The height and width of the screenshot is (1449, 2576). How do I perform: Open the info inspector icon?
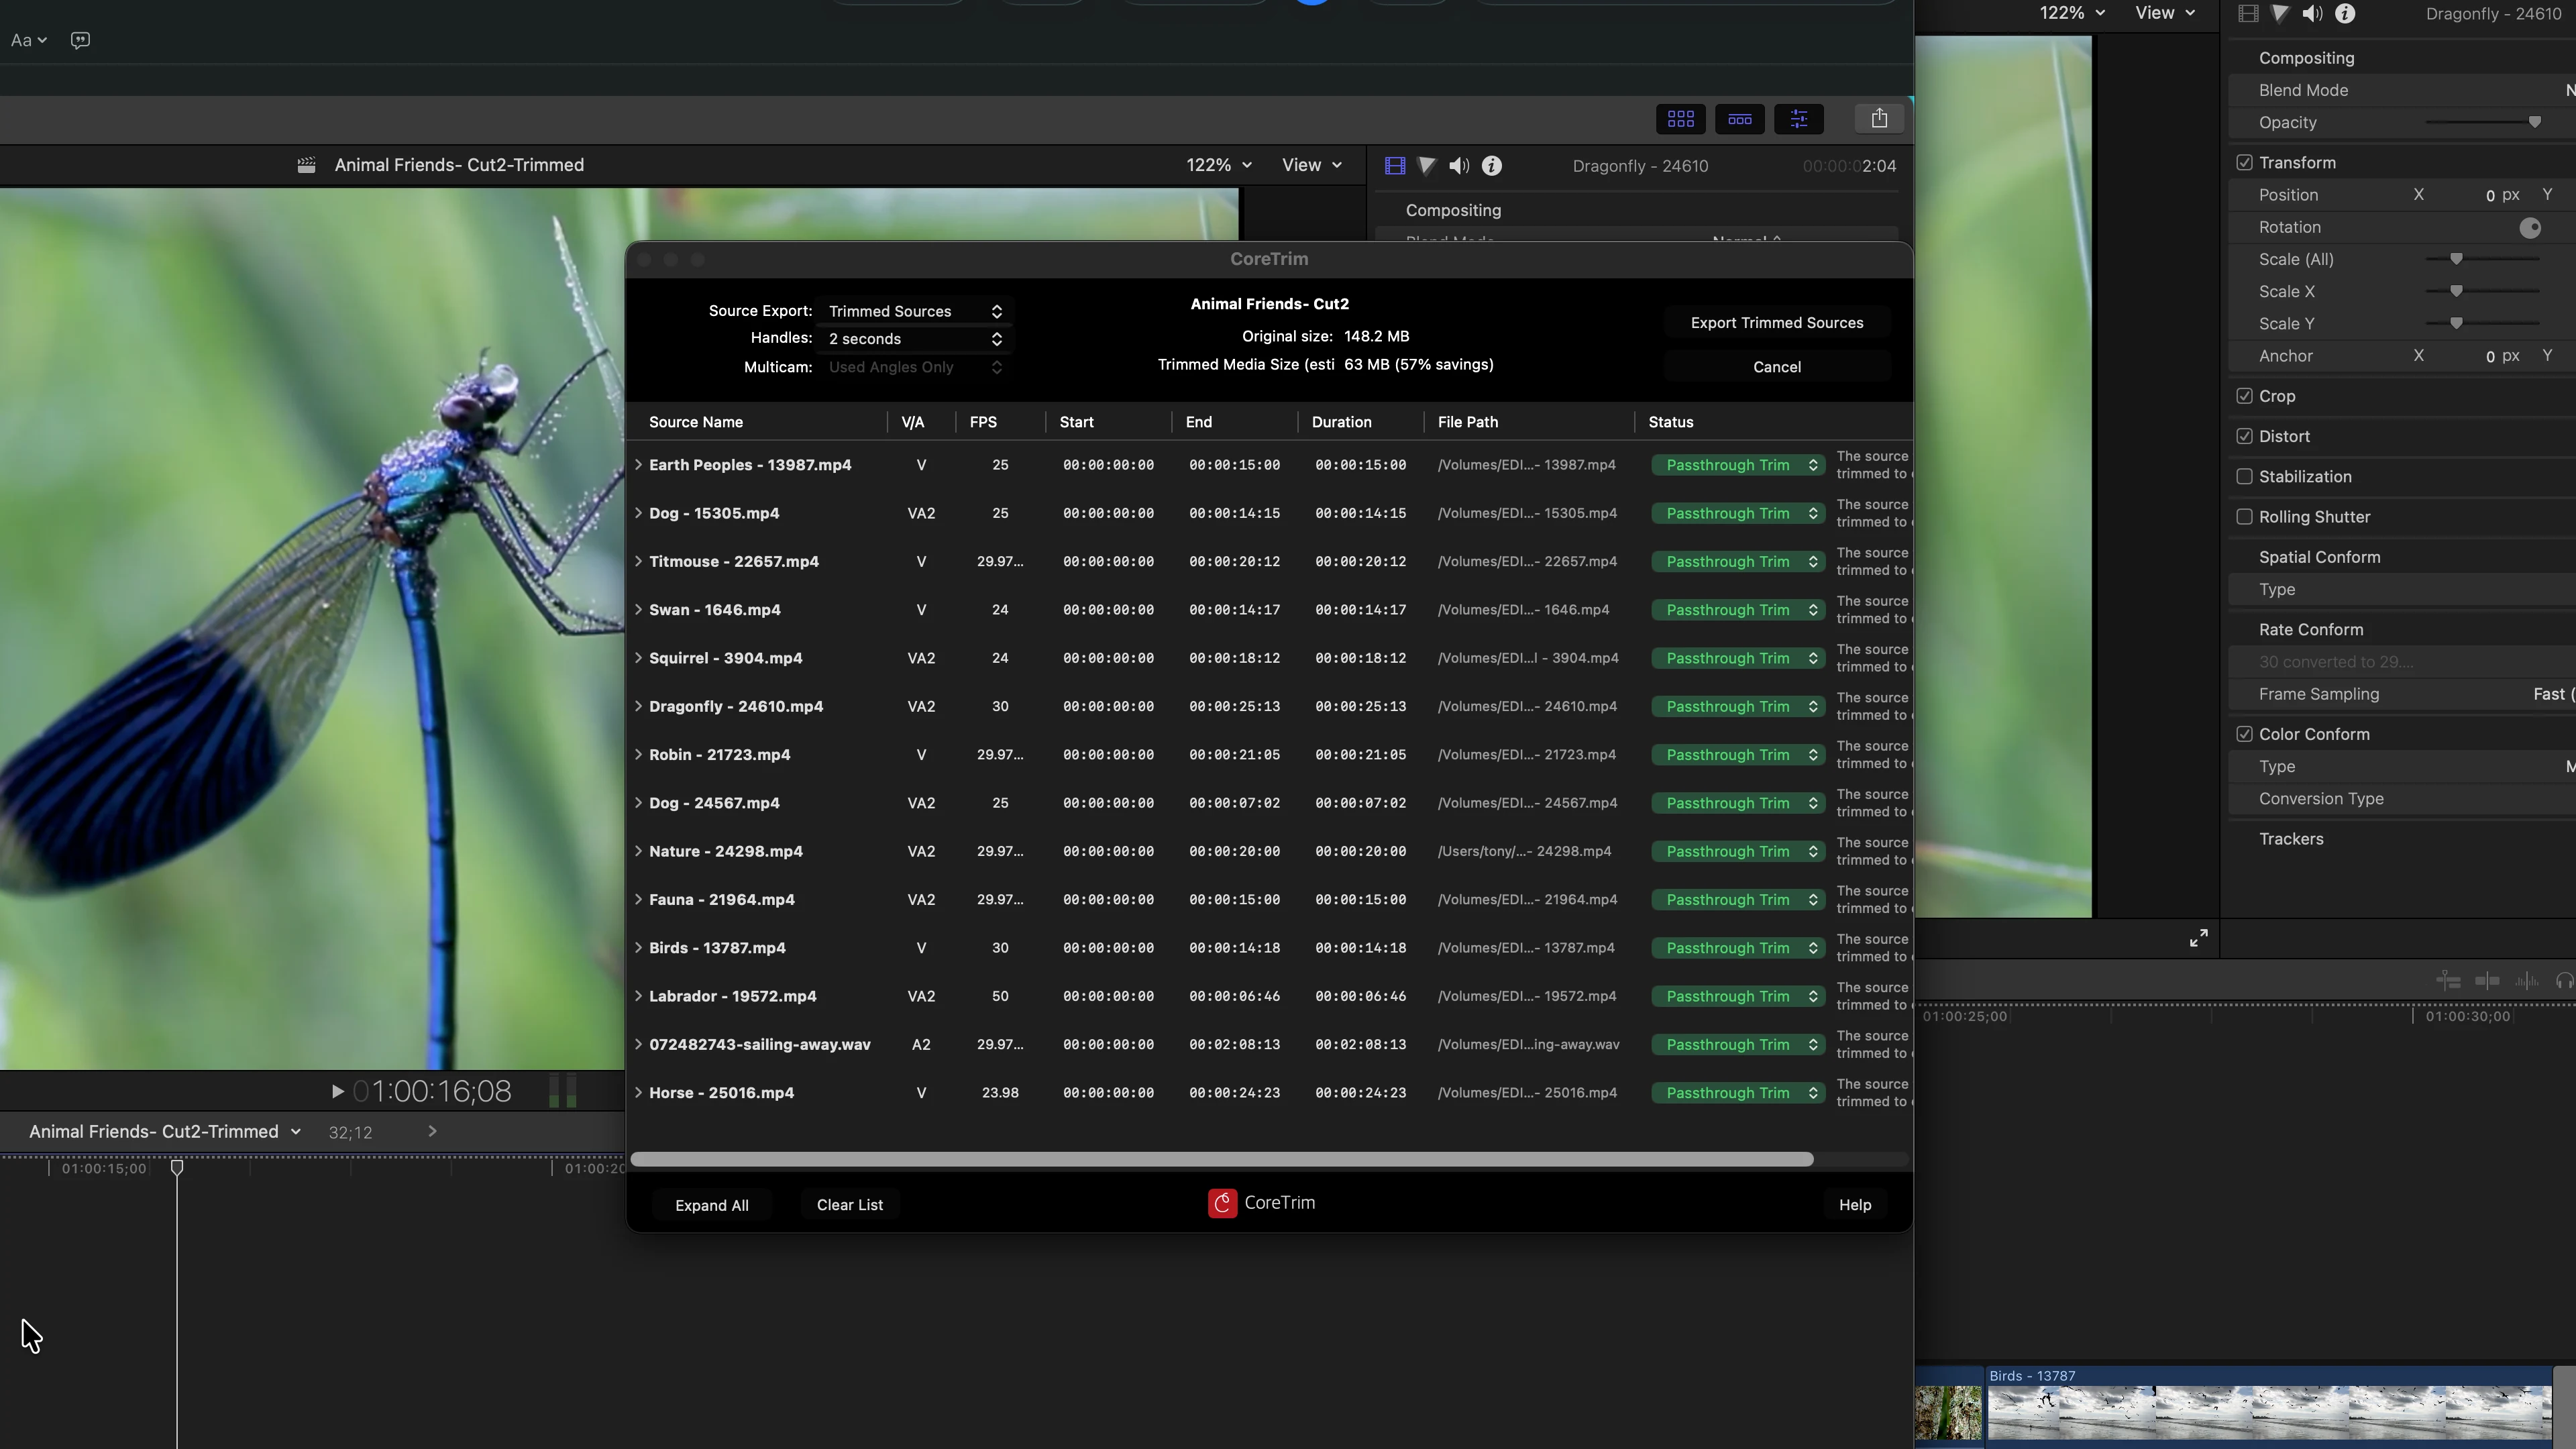(x=1492, y=166)
